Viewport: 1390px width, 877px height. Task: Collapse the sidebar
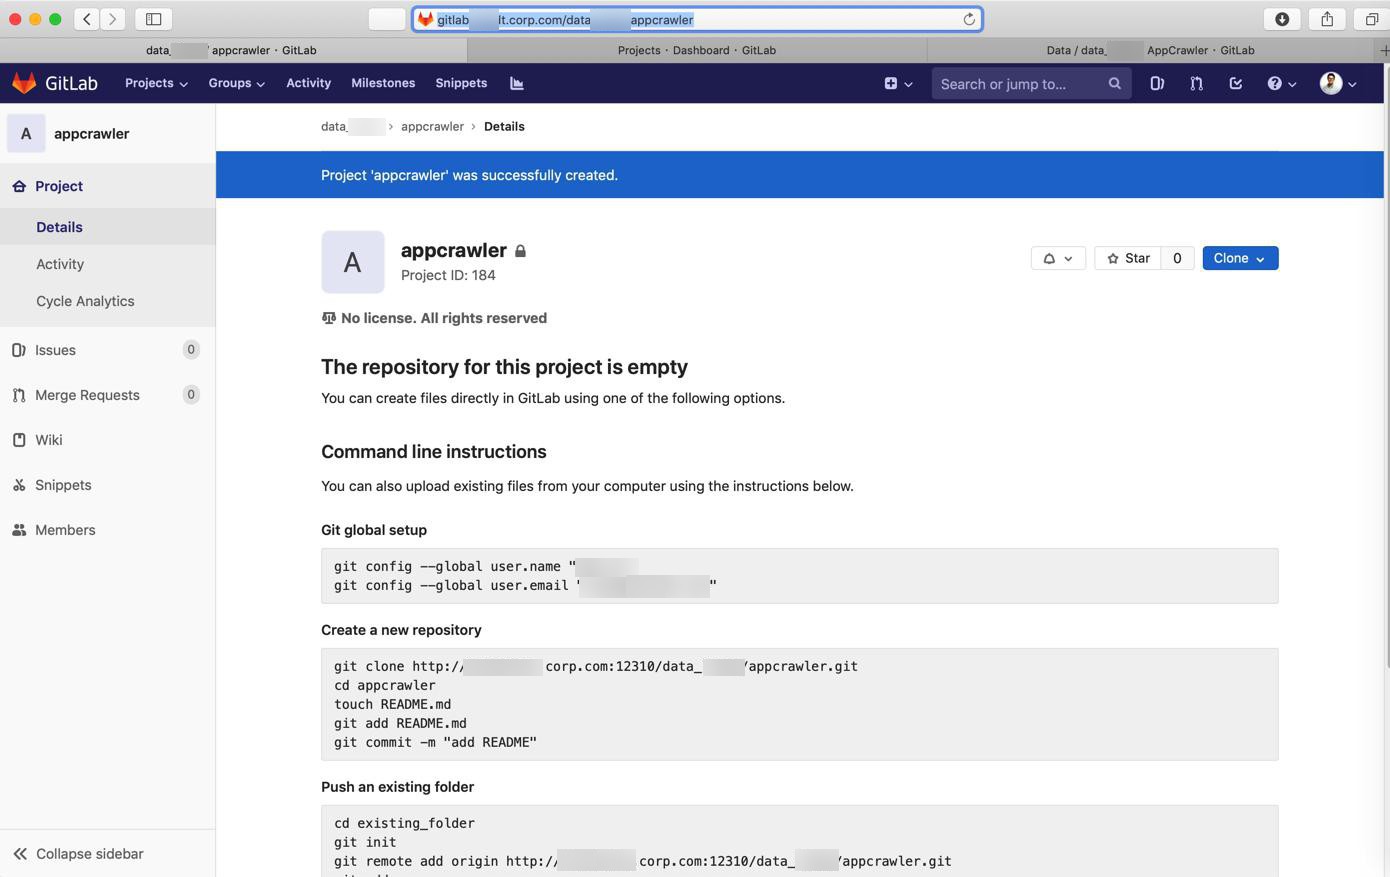point(107,854)
